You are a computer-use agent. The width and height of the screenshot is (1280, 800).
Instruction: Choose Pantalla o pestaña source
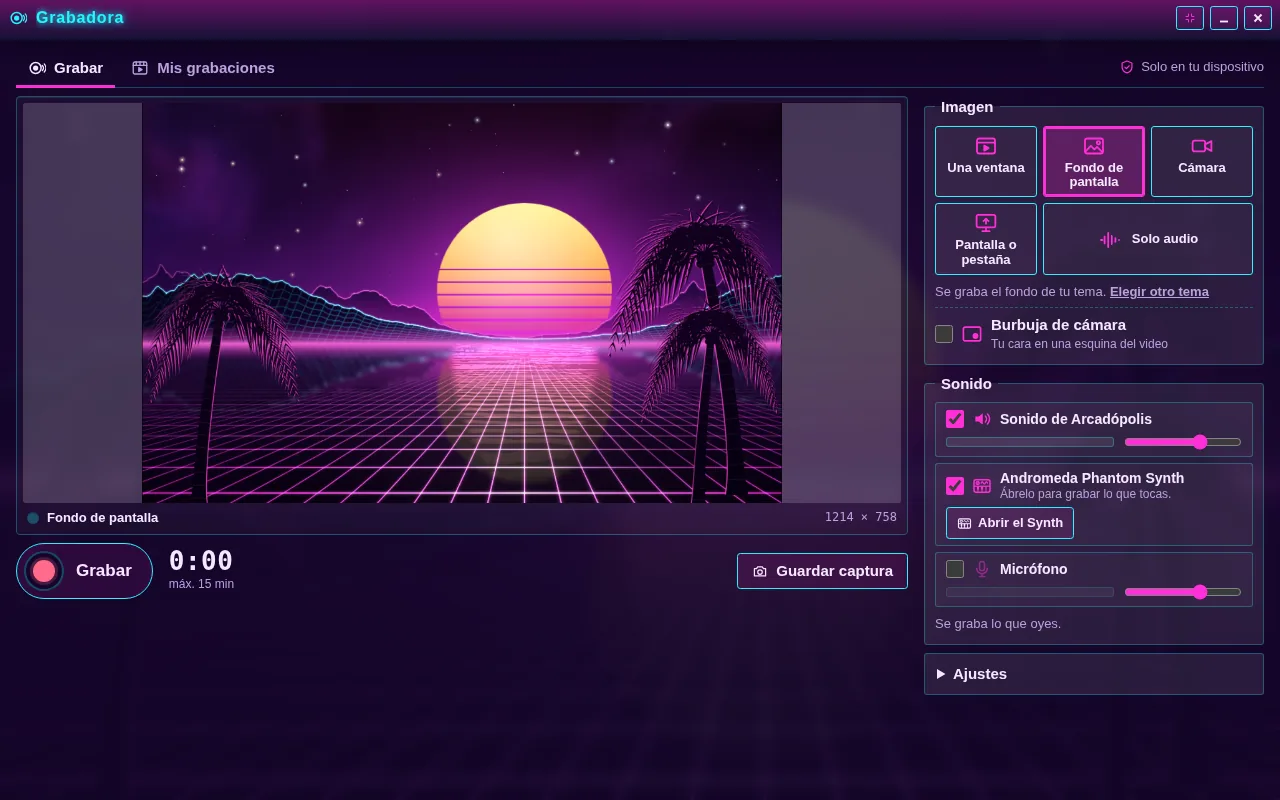(986, 239)
